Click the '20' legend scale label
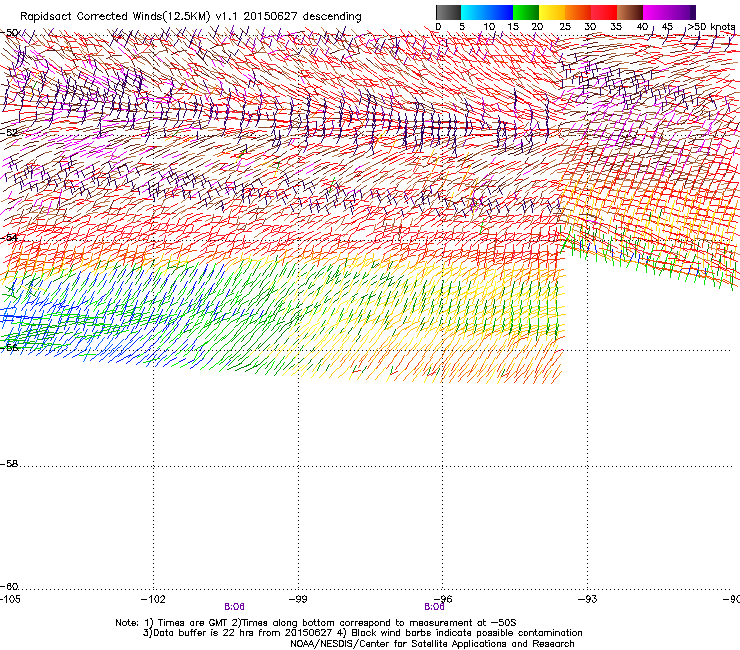Viewport: 740px width, 650px height. [x=537, y=27]
